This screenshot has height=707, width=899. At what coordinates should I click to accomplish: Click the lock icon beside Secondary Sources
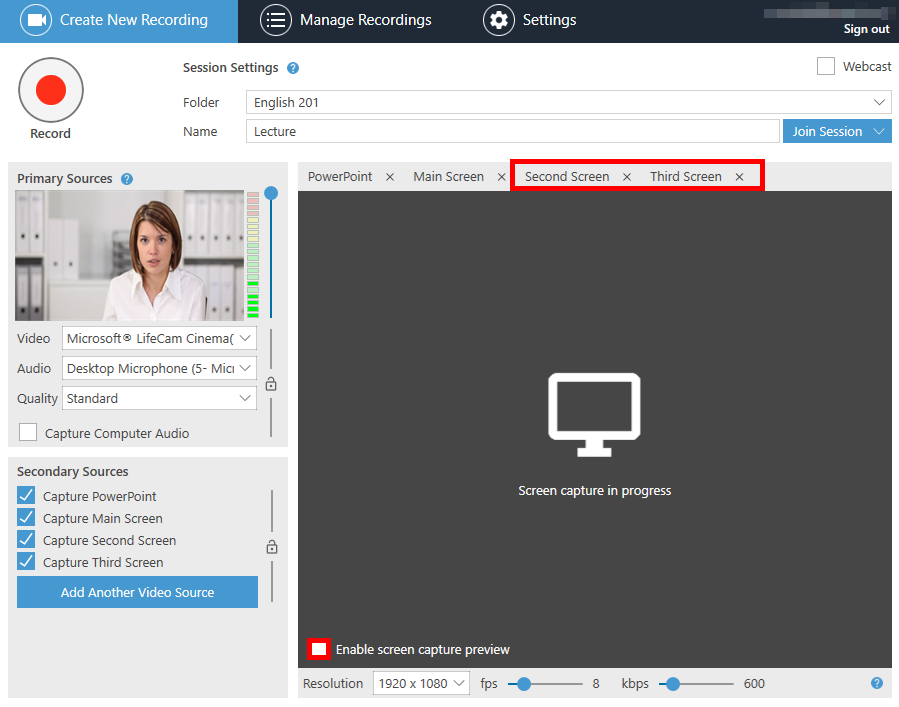269,548
